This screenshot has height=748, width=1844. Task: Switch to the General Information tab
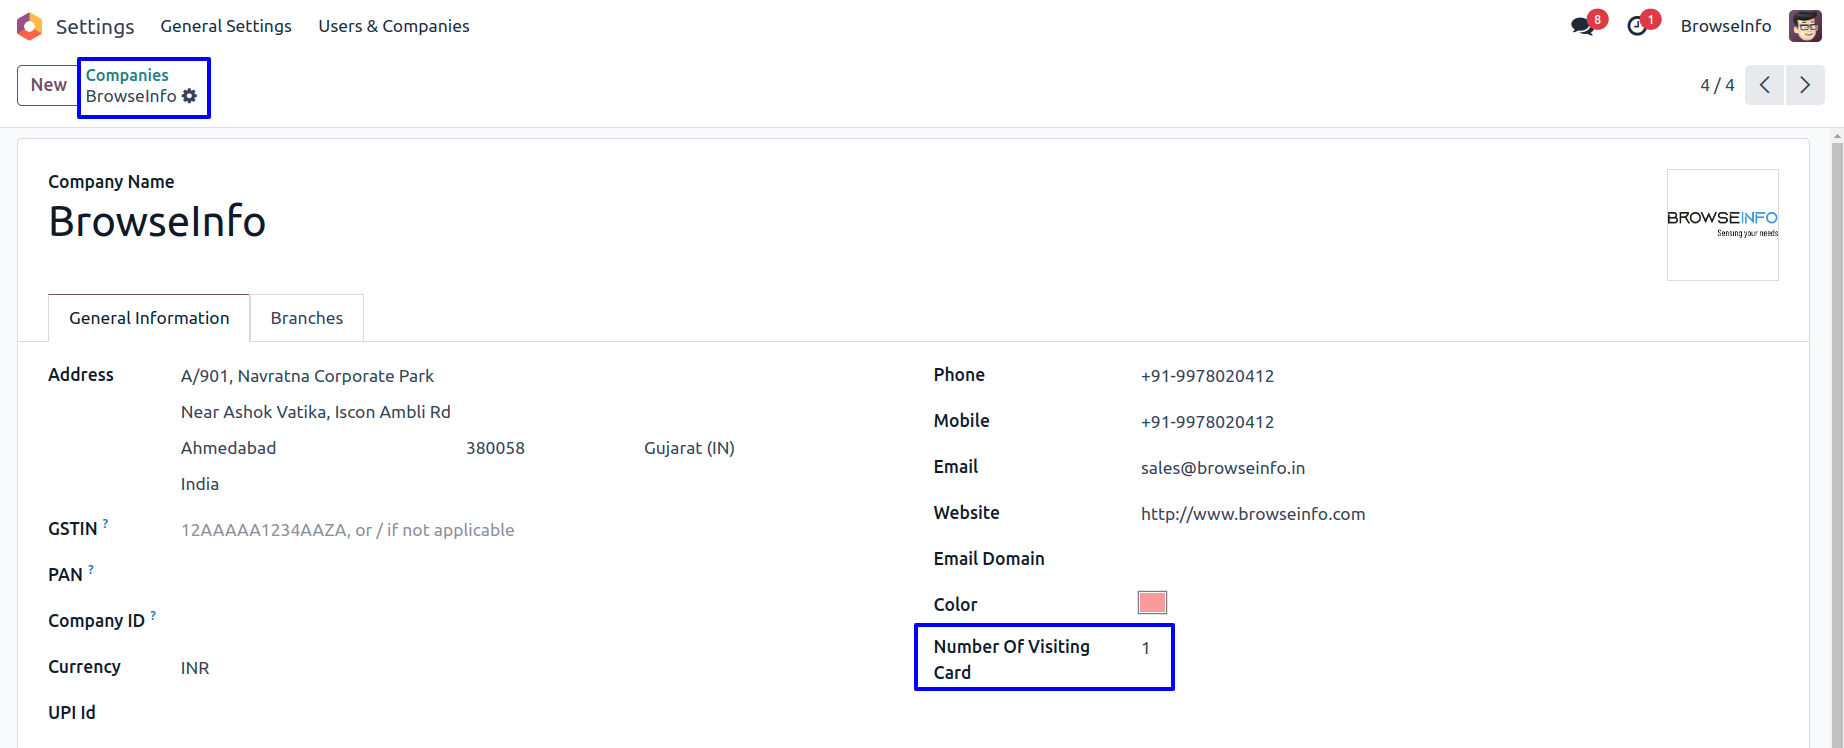[149, 318]
